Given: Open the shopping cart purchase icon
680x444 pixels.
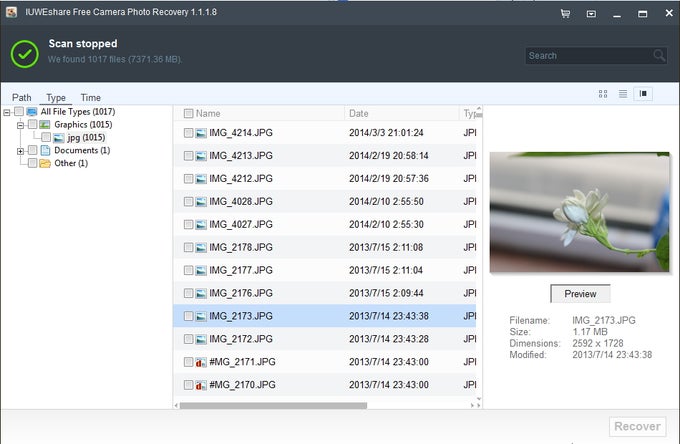Looking at the screenshot, I should [x=565, y=14].
